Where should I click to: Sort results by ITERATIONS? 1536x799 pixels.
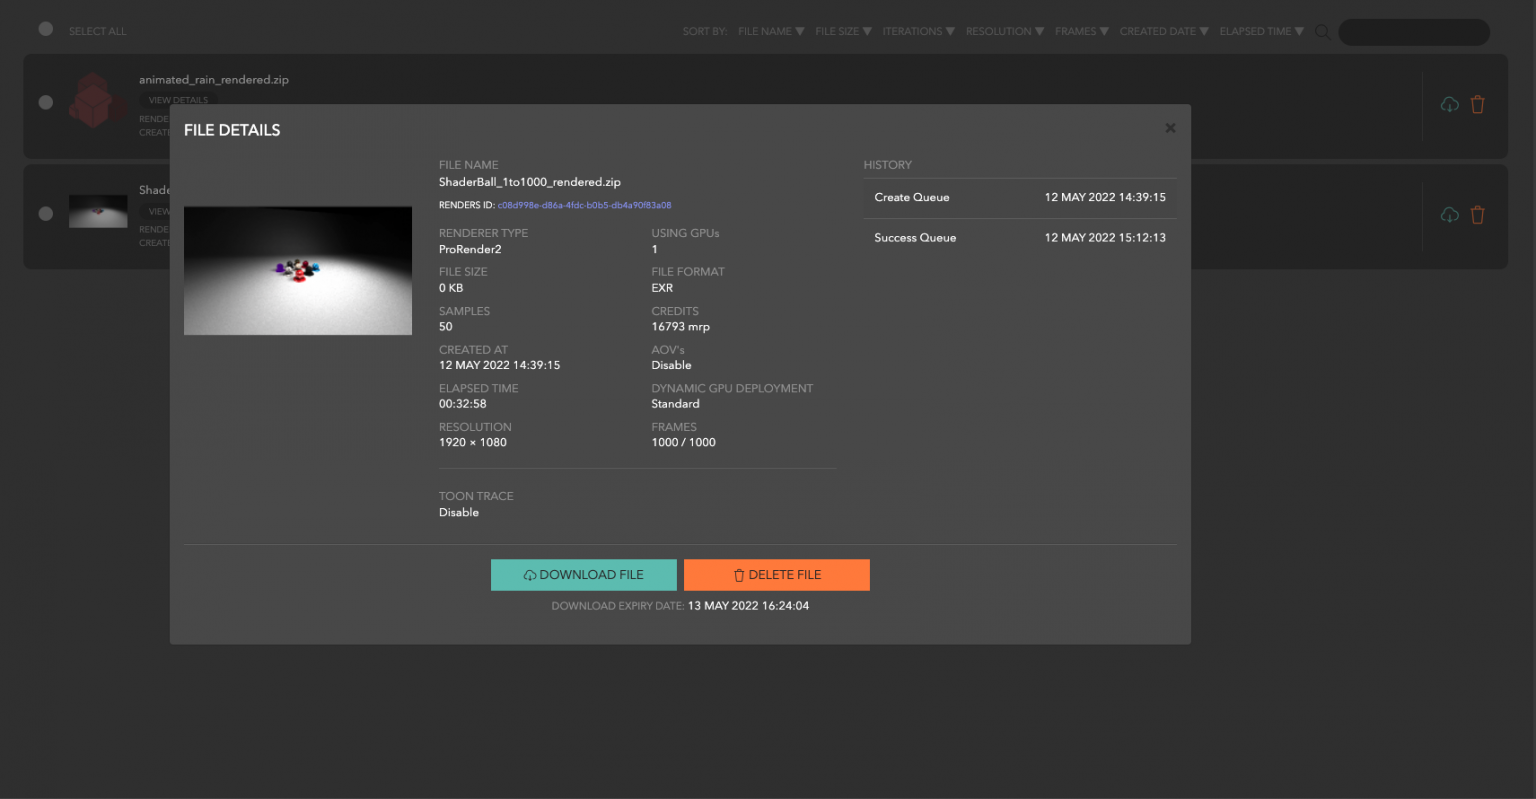[918, 31]
